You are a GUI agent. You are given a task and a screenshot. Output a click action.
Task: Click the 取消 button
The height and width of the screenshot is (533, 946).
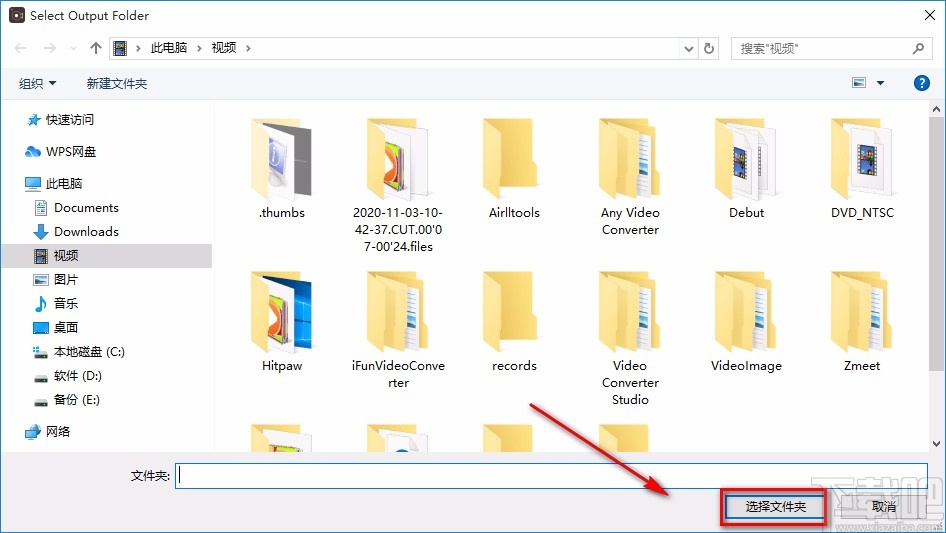point(883,506)
